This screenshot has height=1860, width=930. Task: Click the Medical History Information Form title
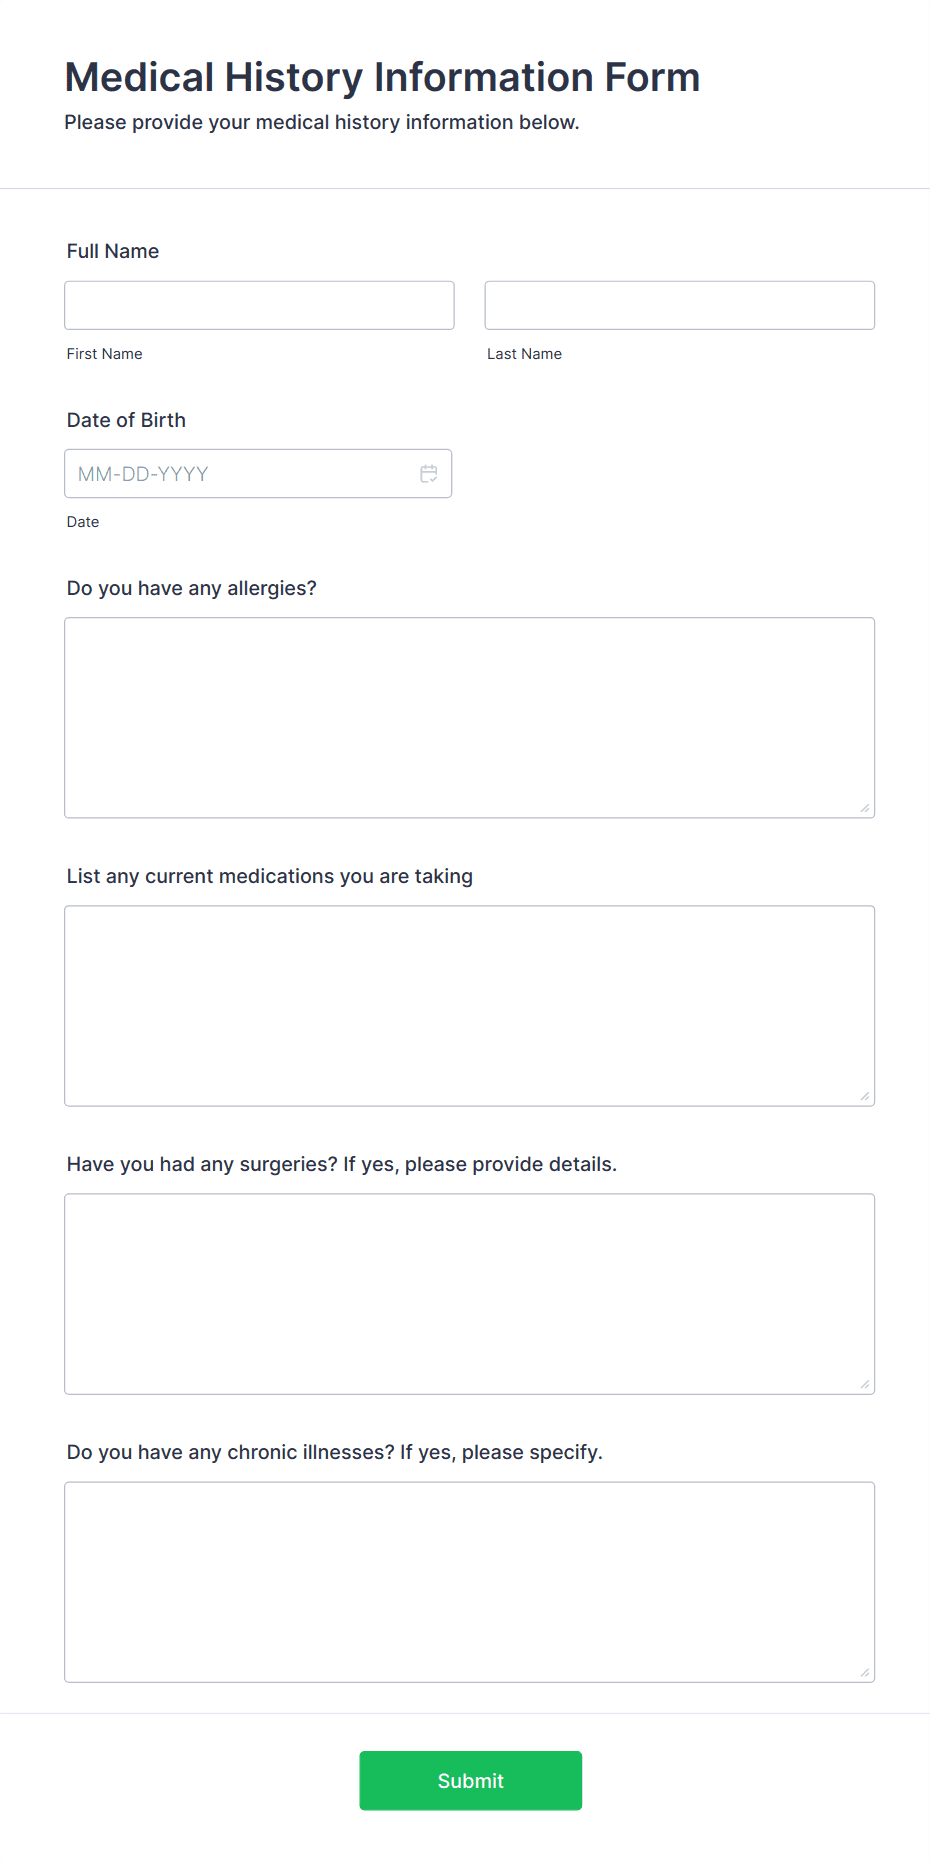pos(382,77)
